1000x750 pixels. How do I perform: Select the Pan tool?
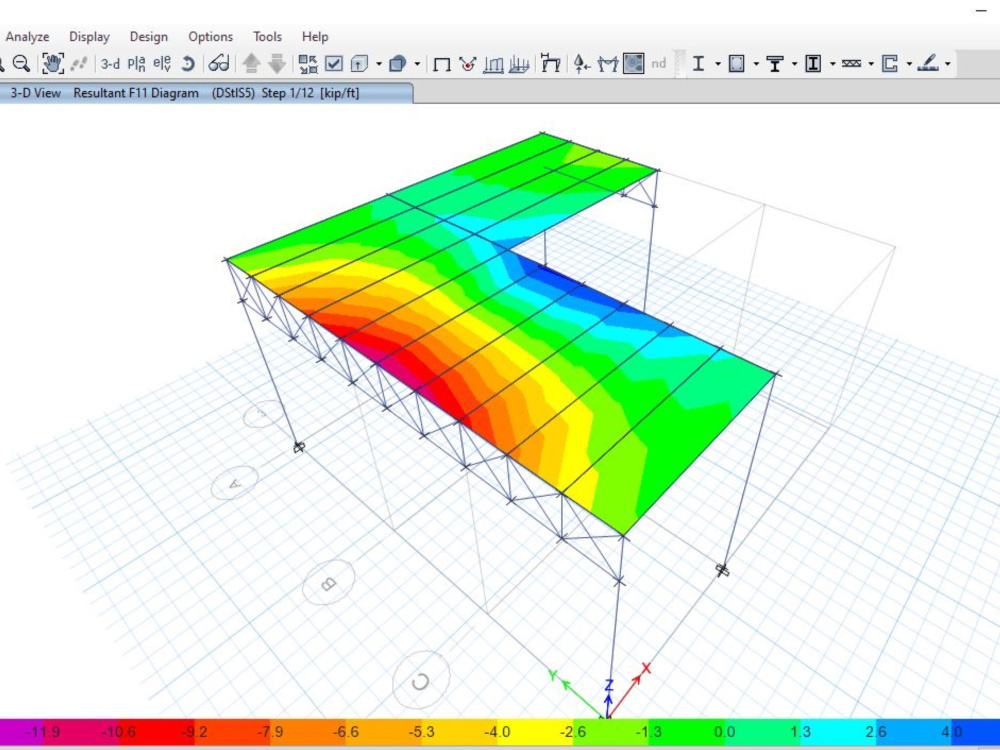[x=52, y=63]
